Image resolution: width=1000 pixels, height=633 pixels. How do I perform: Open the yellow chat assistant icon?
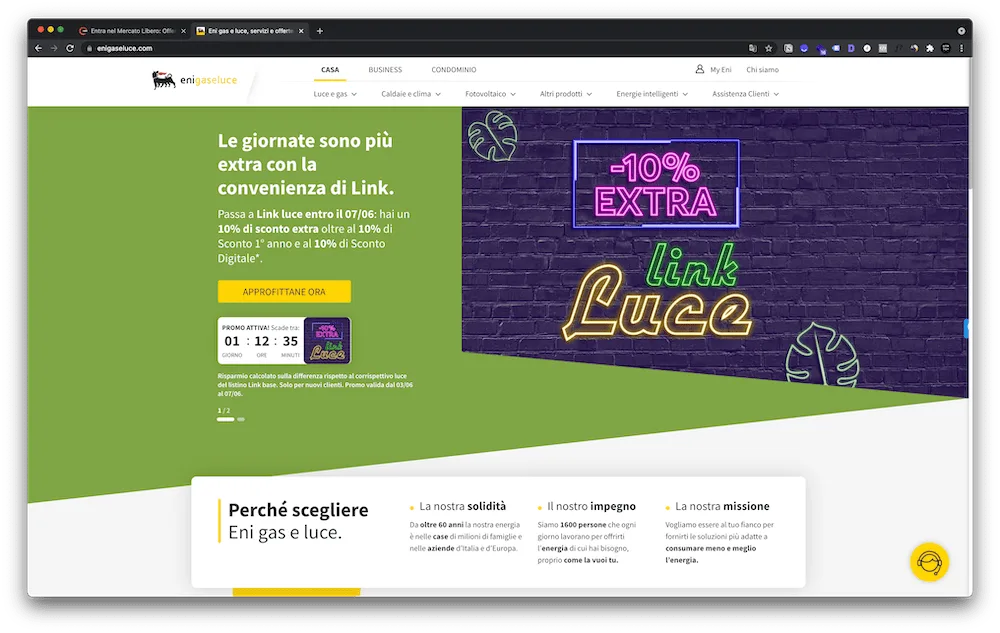pos(929,562)
